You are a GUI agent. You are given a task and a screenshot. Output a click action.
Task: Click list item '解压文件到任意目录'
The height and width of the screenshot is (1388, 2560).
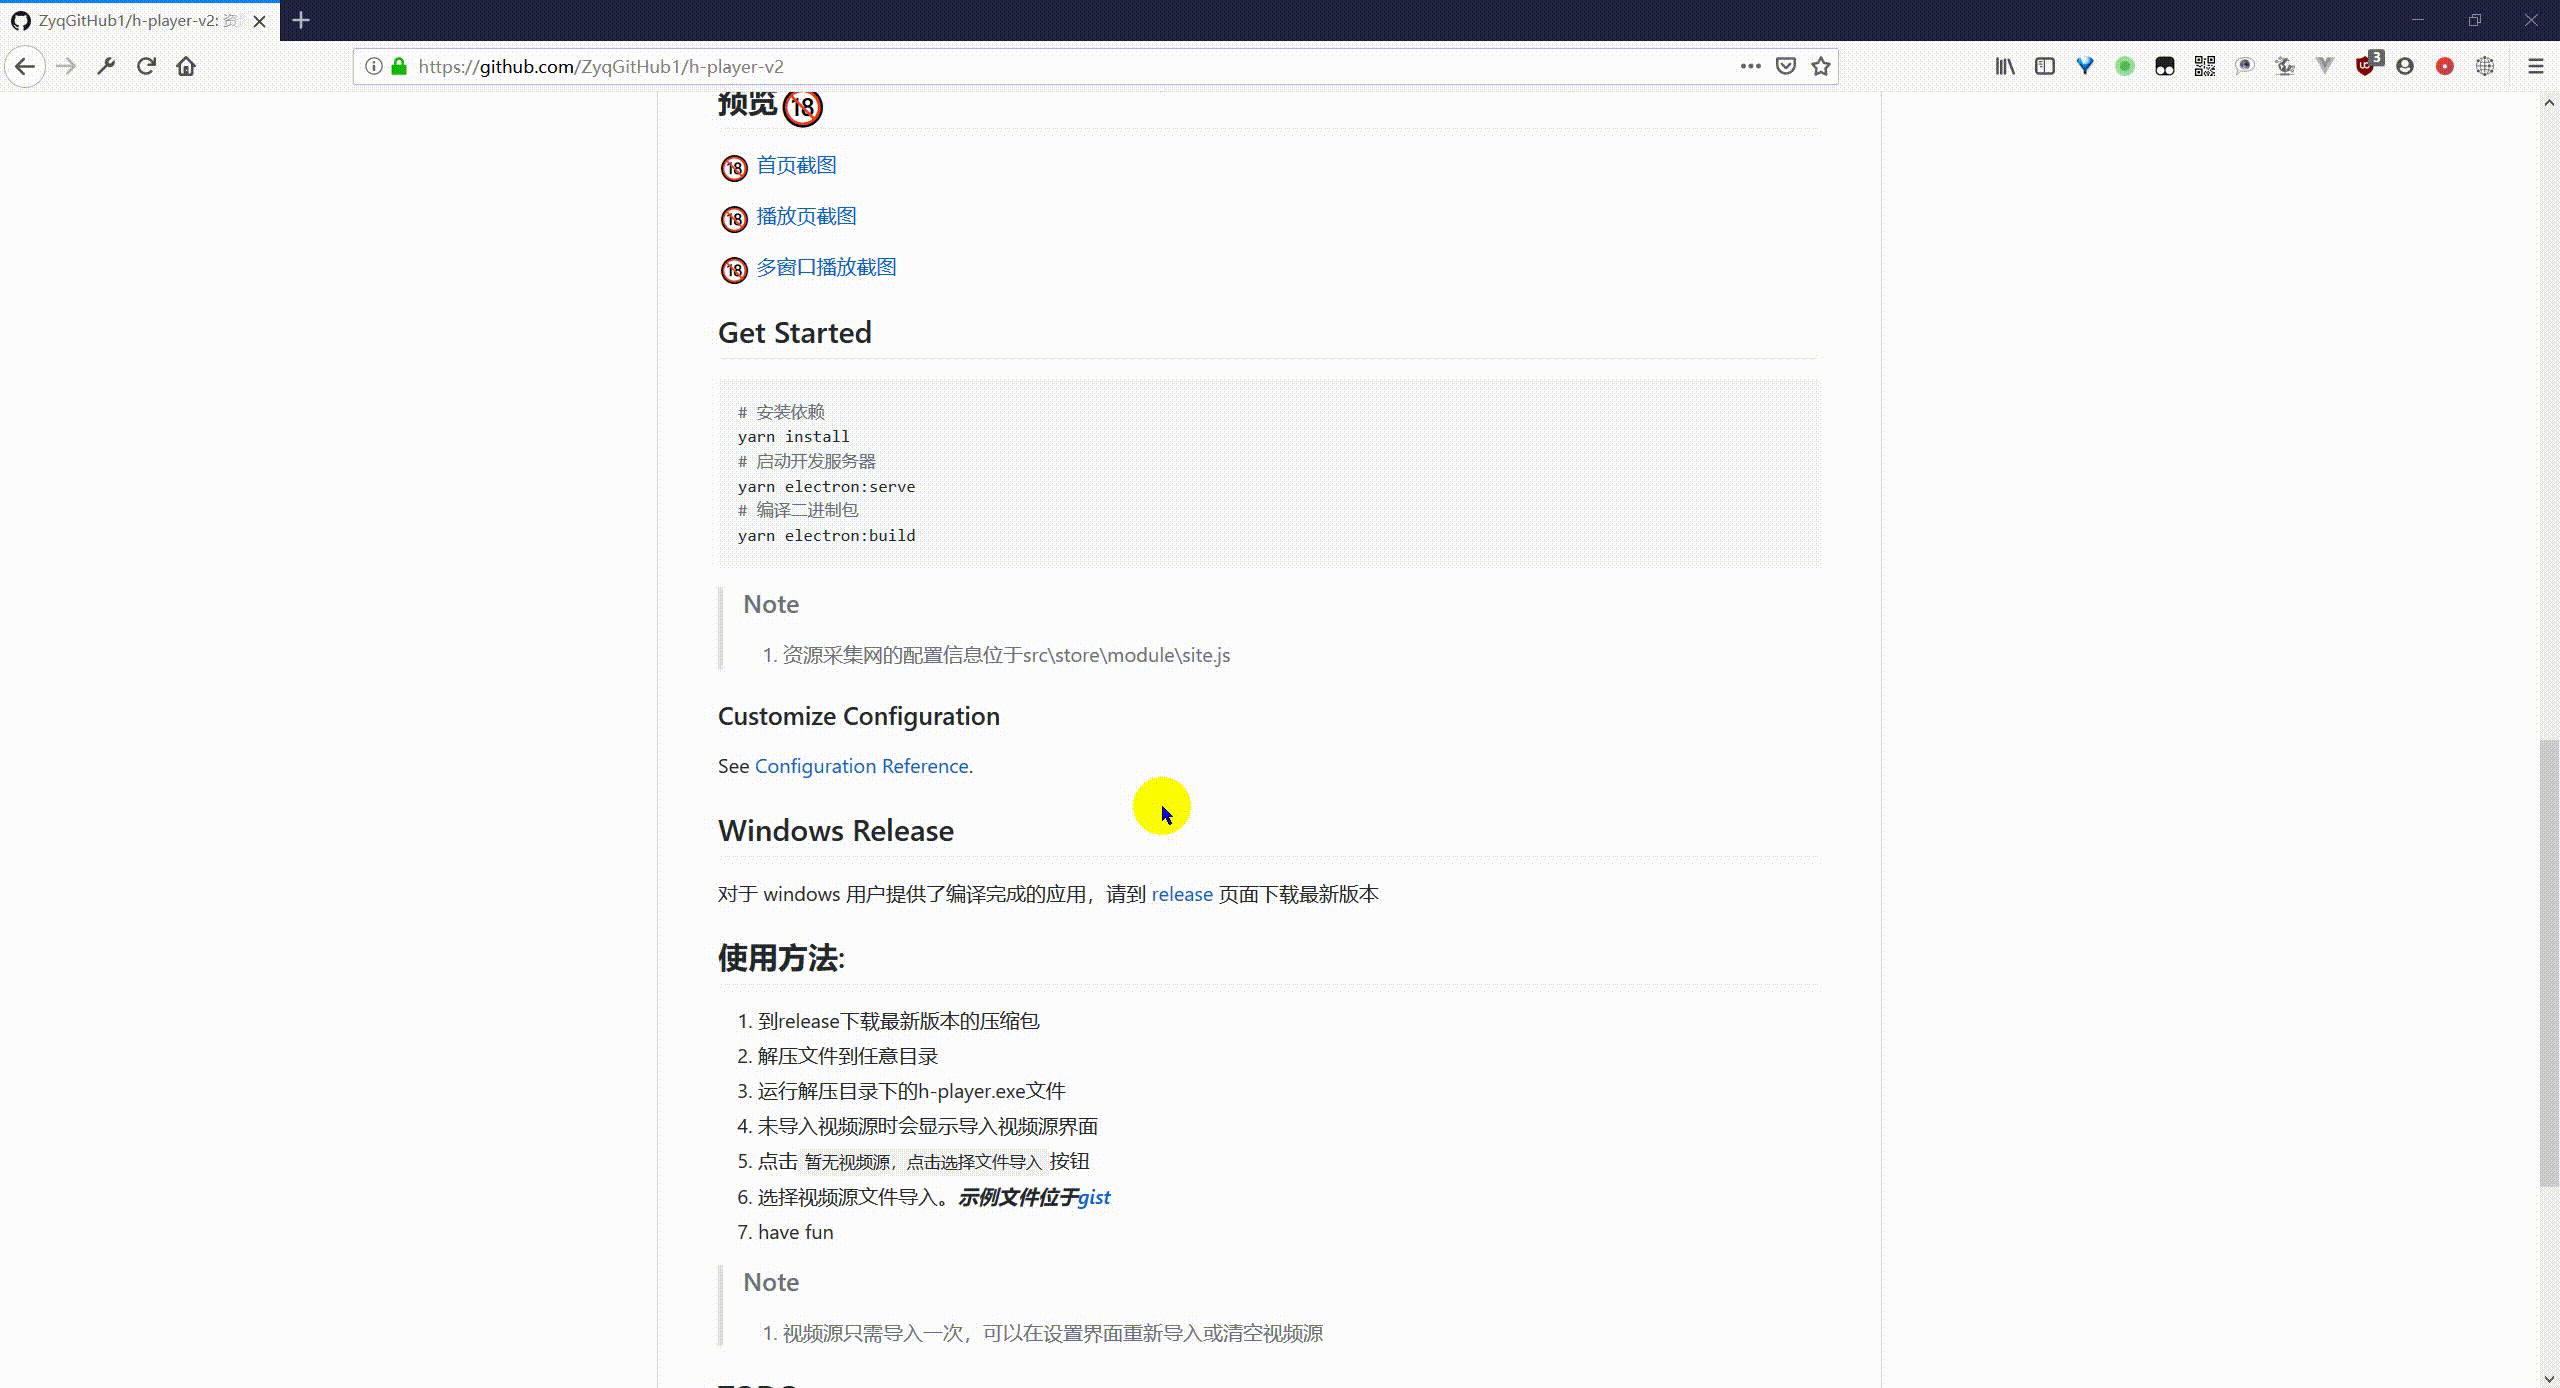(848, 1056)
